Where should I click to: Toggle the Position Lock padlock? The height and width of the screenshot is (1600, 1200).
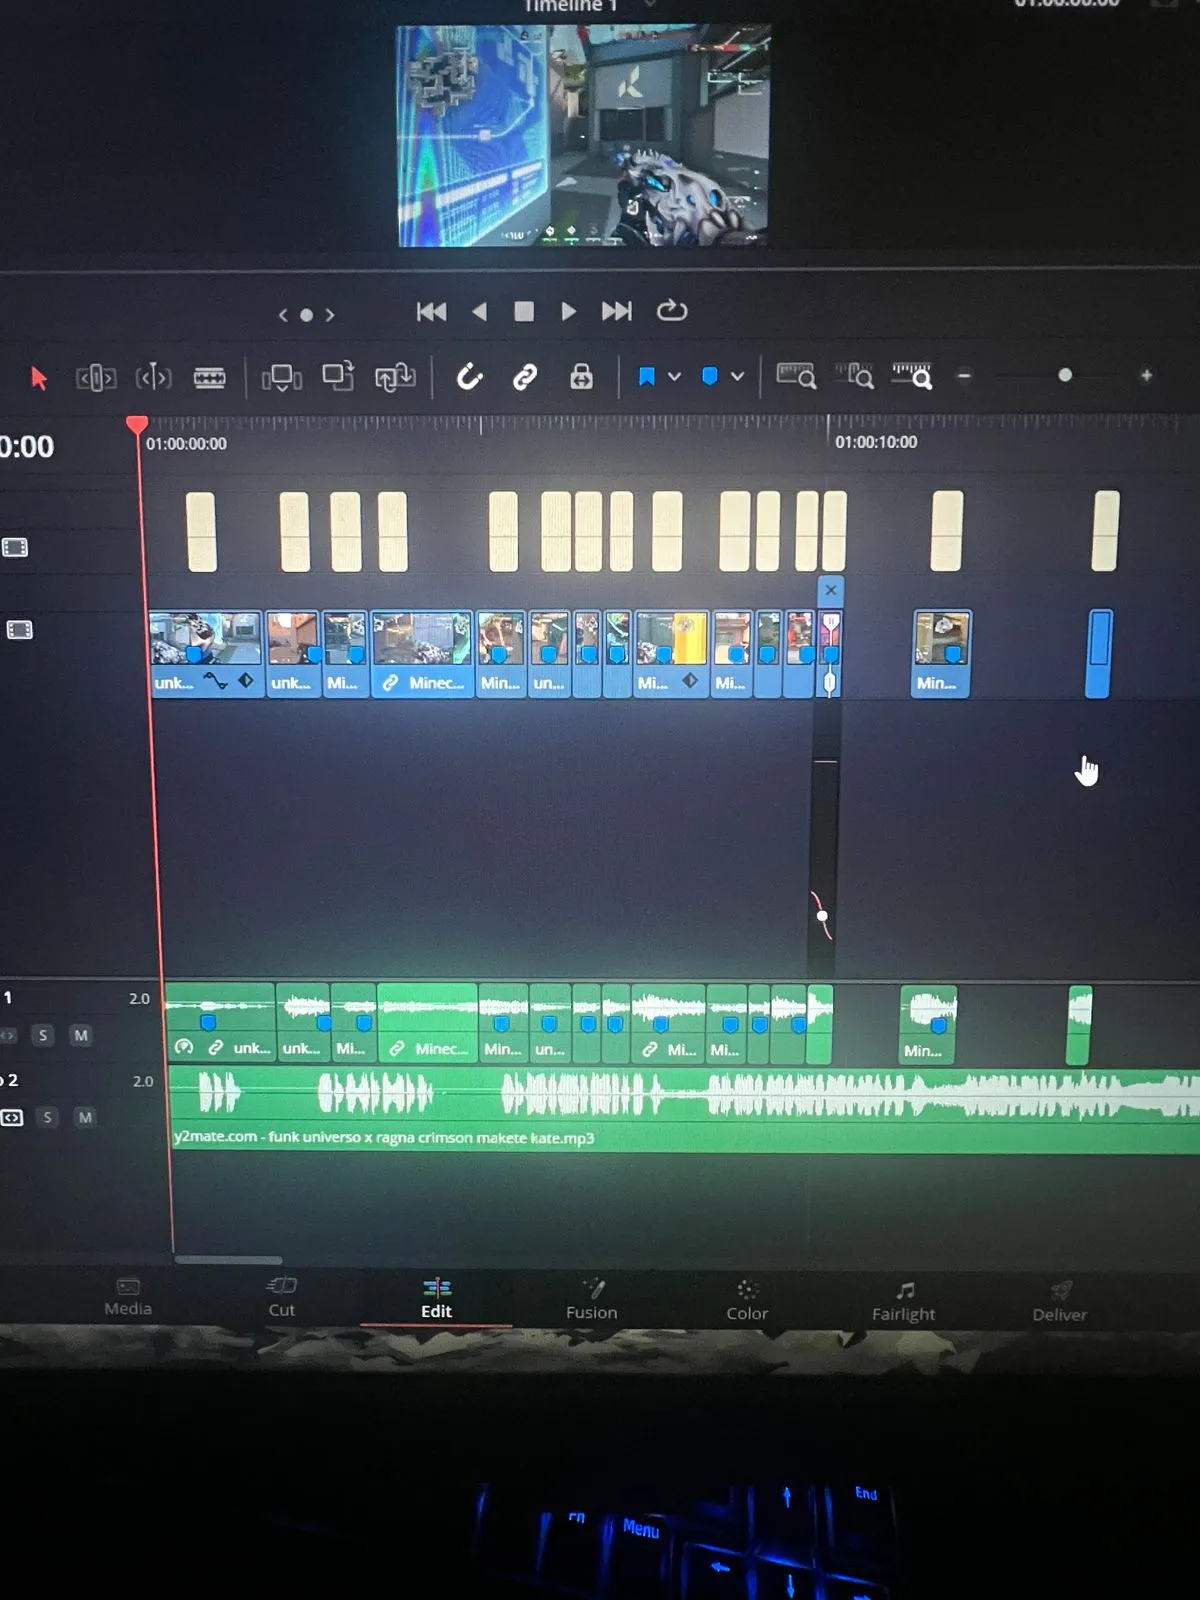[x=581, y=377]
